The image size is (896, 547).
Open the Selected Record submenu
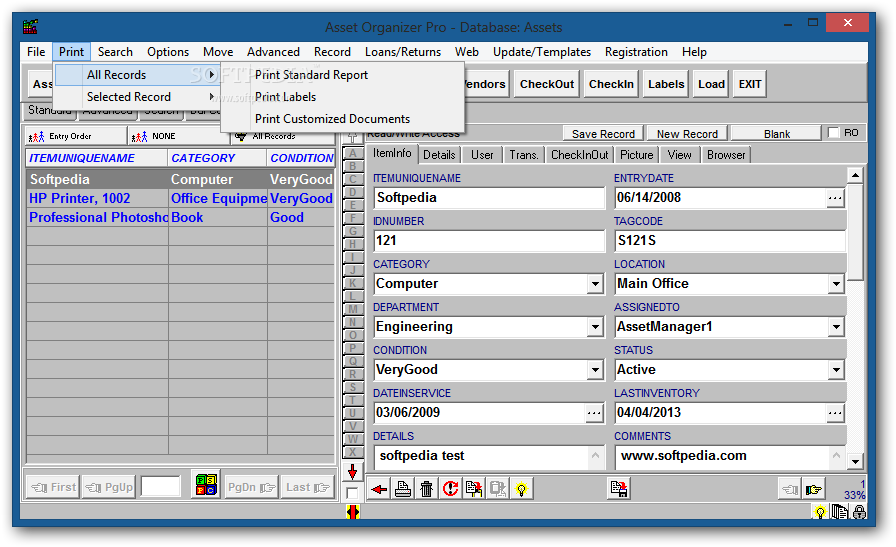pos(137,97)
